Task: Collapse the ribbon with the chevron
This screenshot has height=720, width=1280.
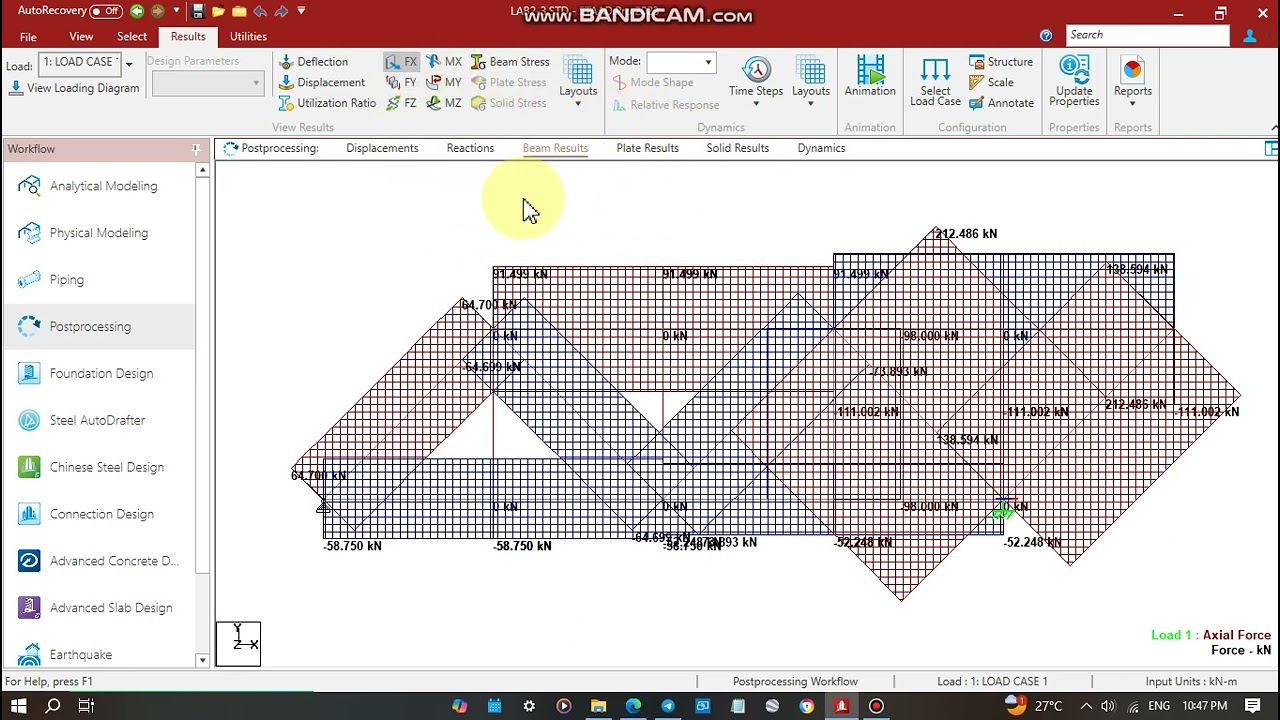Action: (1274, 127)
